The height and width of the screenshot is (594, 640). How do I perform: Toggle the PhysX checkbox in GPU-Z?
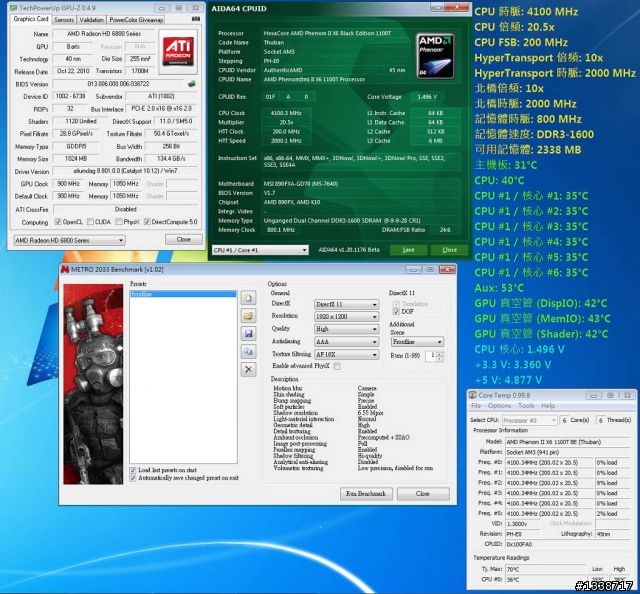119,222
